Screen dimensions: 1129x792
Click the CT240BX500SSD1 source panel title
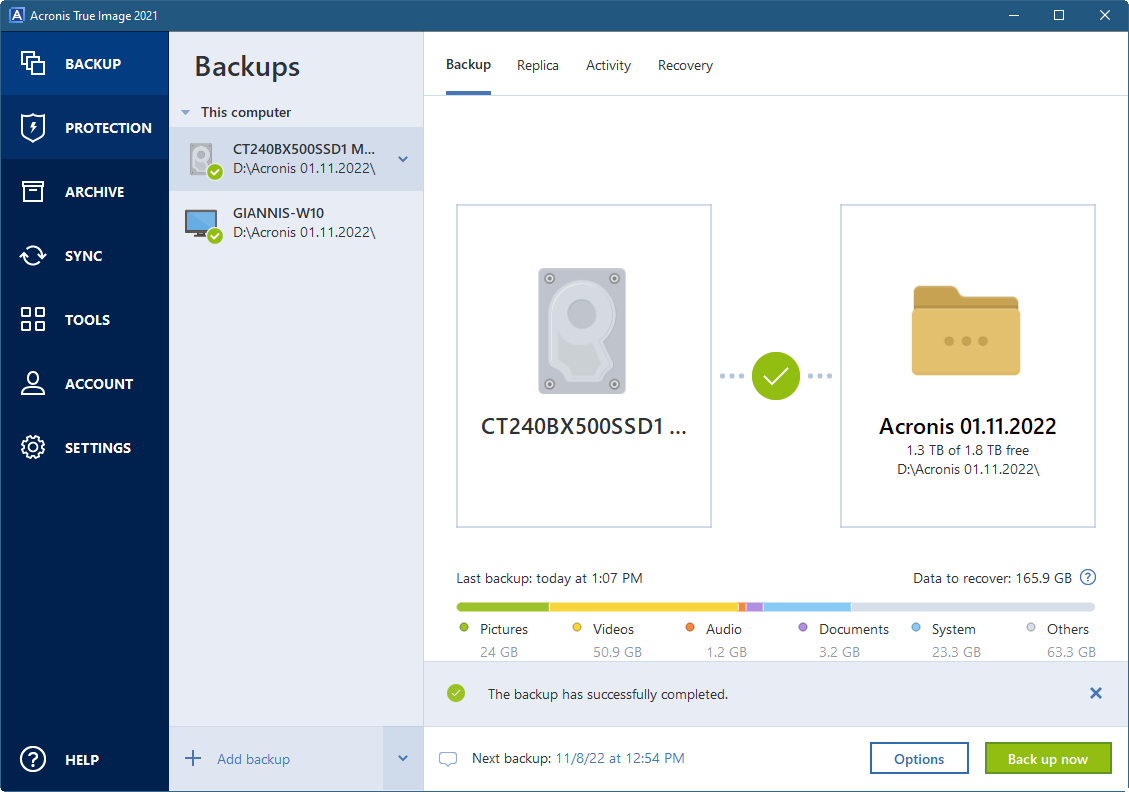pos(583,426)
